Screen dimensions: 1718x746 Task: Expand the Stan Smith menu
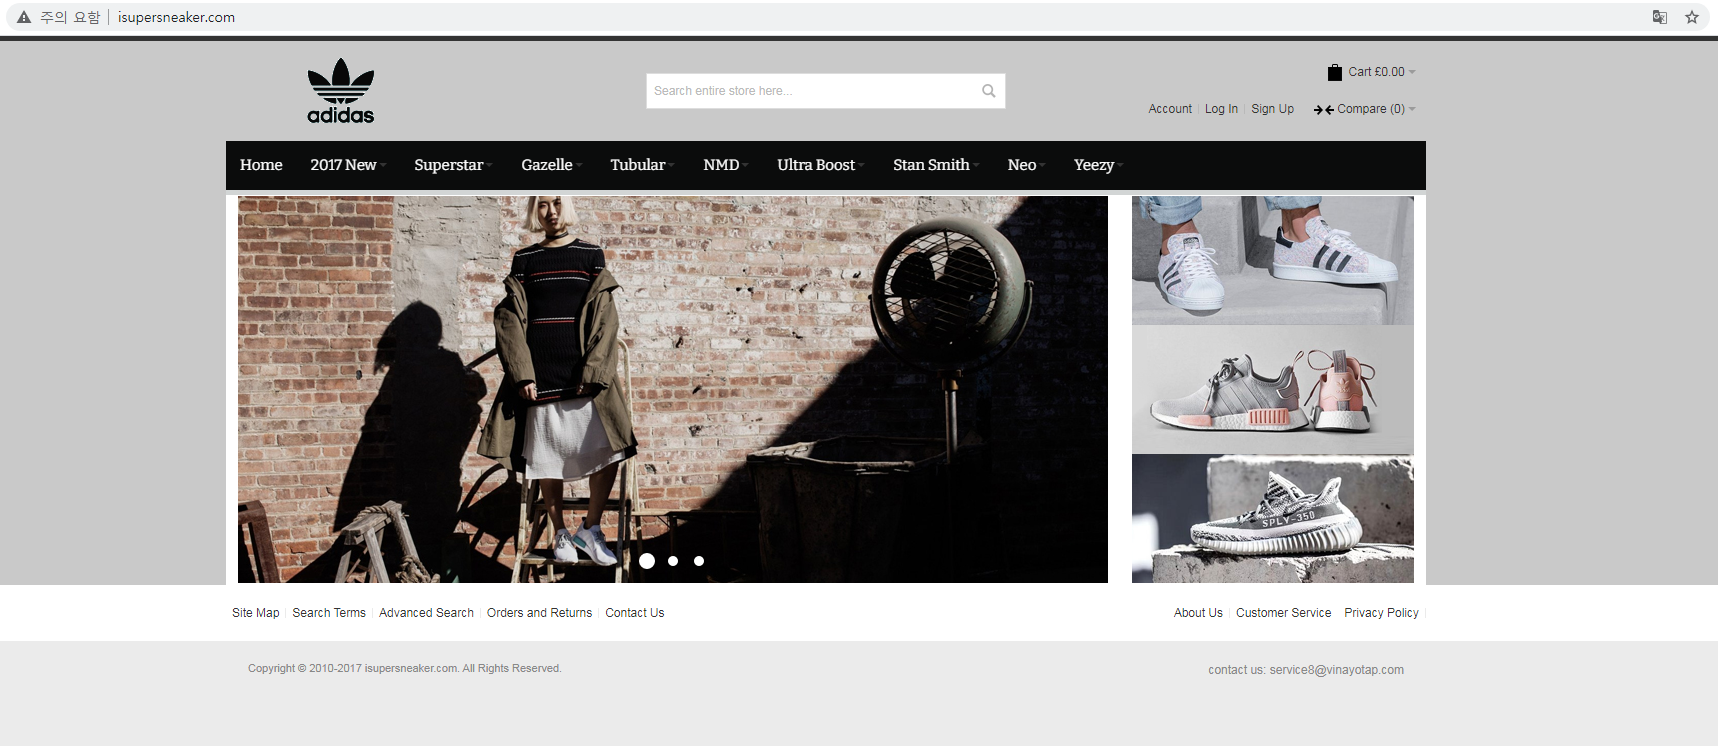[x=936, y=165]
